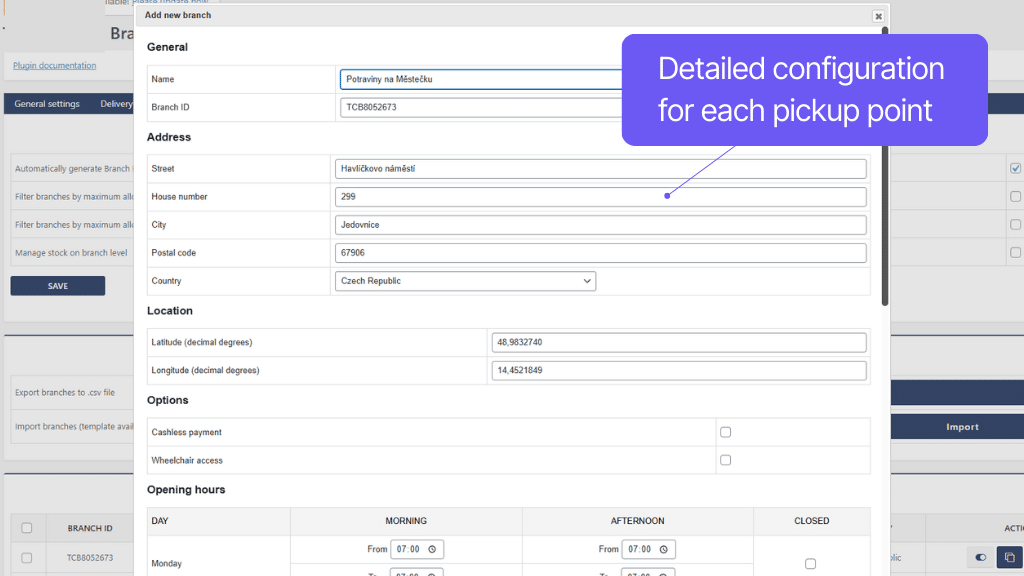Screen dimensions: 1024x576
Task: Tick the Wheelchair access checkbox
Action: click(x=726, y=460)
